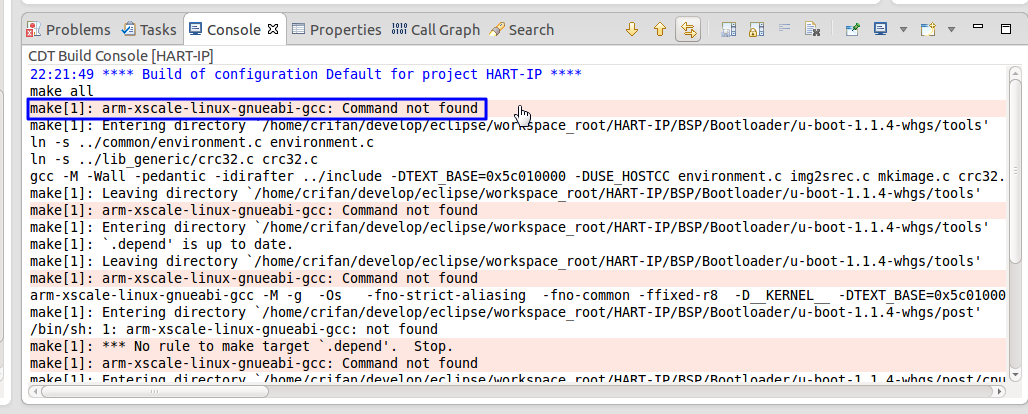1028x414 pixels.
Task: Click the copy build log icon
Action: point(729,30)
